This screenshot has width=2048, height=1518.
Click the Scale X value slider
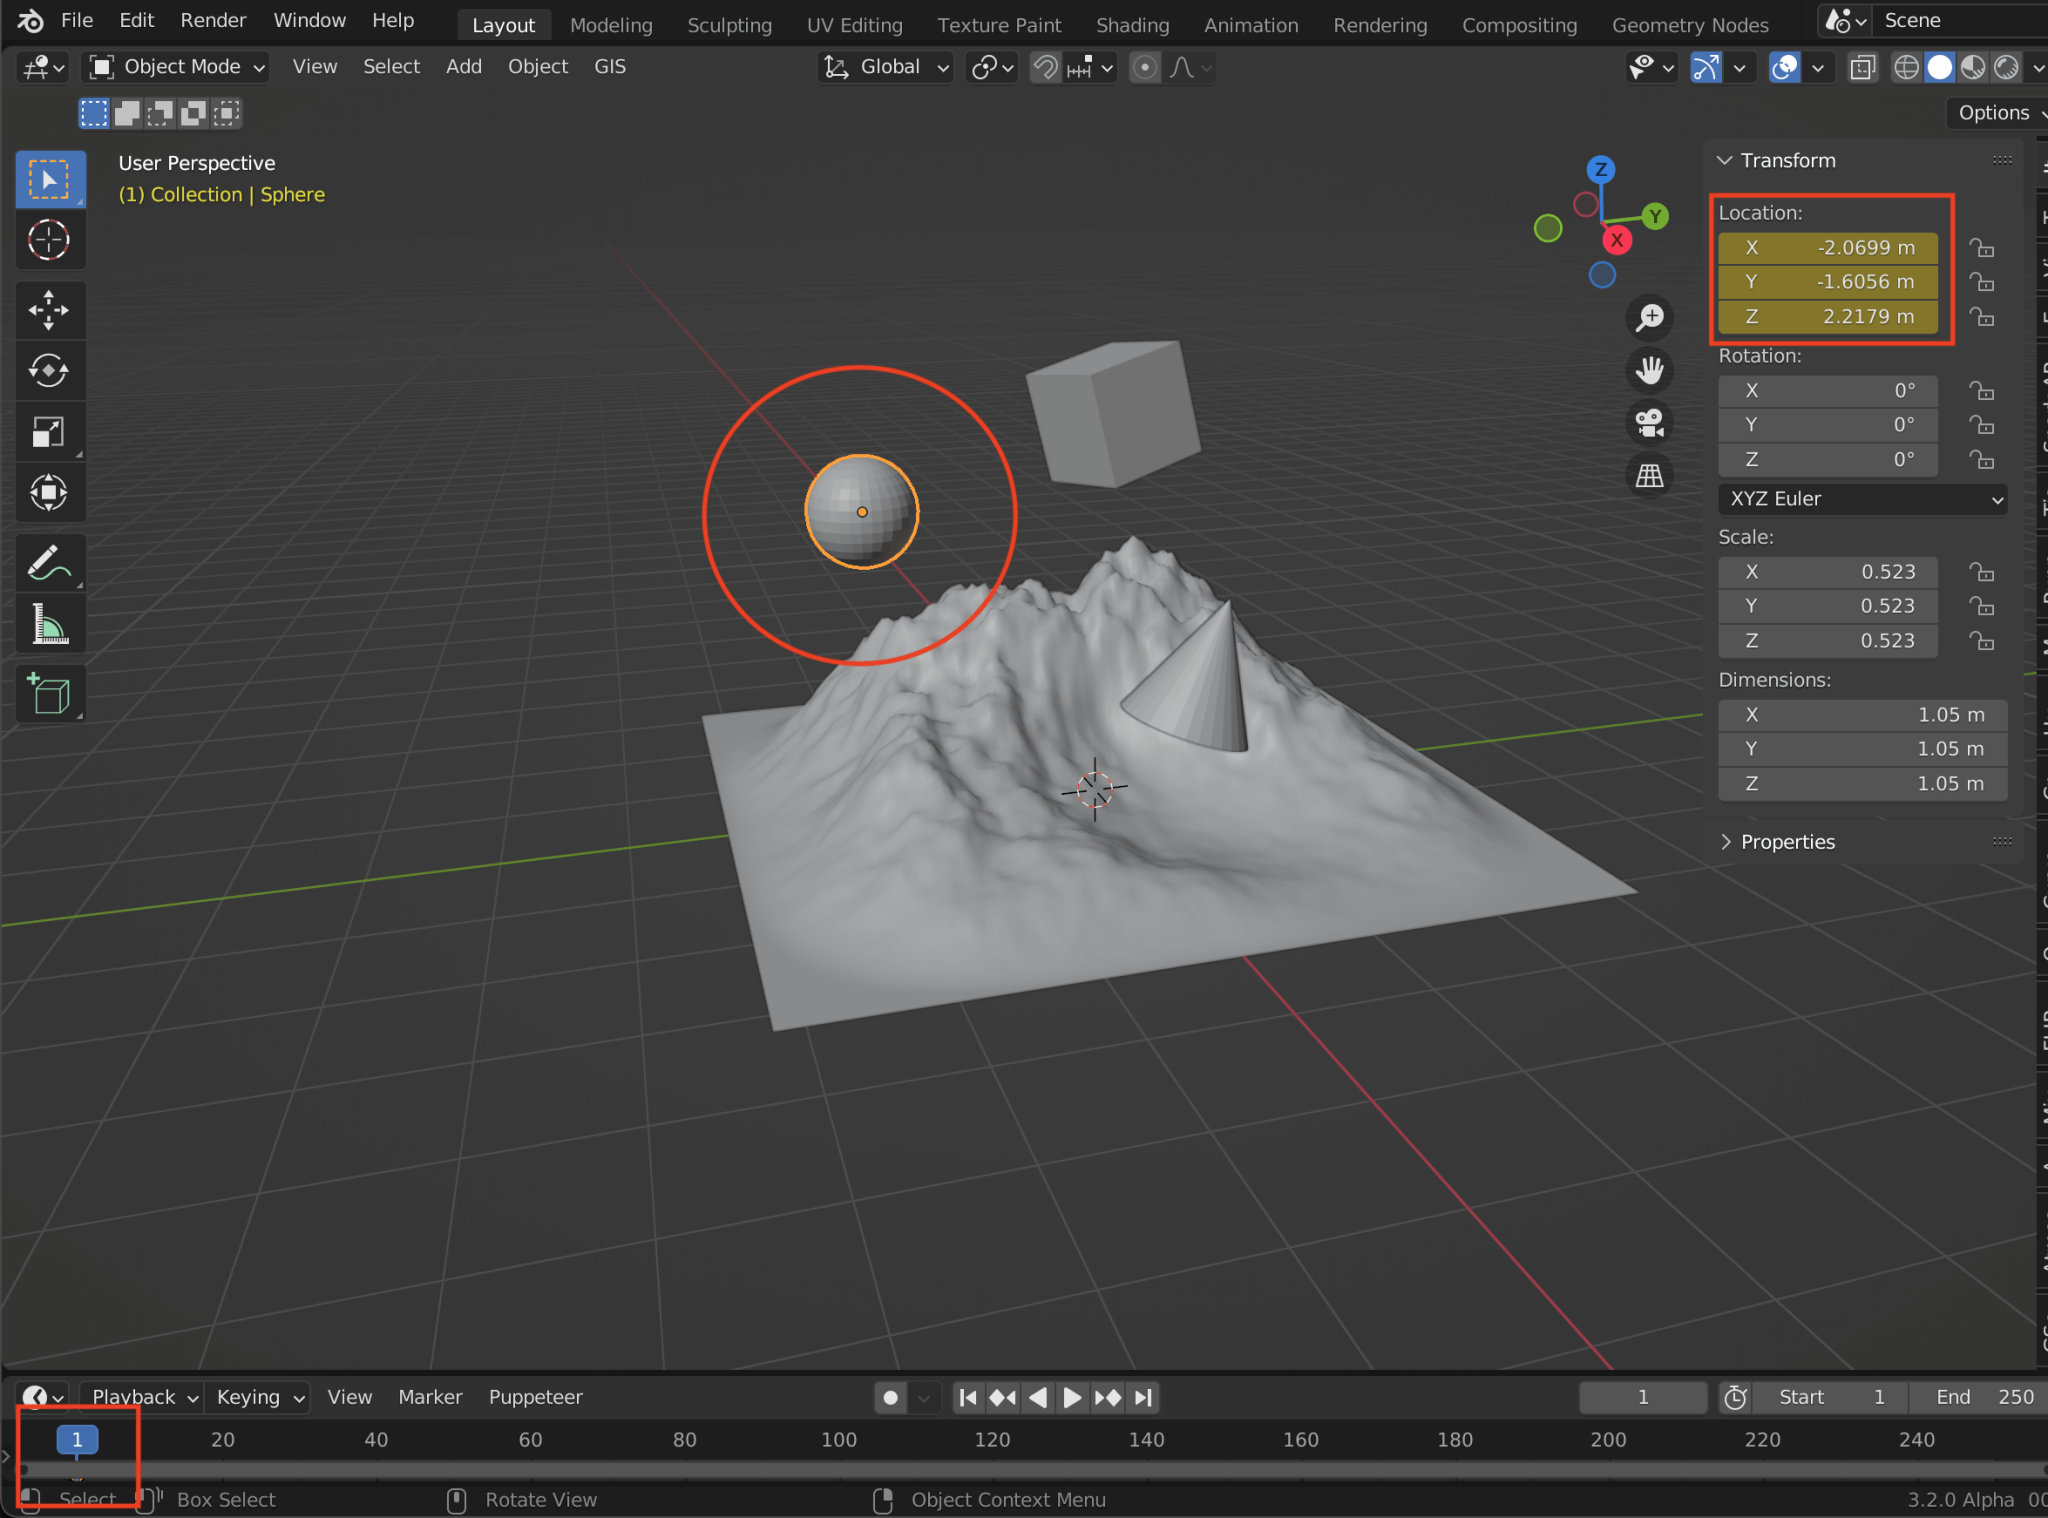(x=1827, y=571)
